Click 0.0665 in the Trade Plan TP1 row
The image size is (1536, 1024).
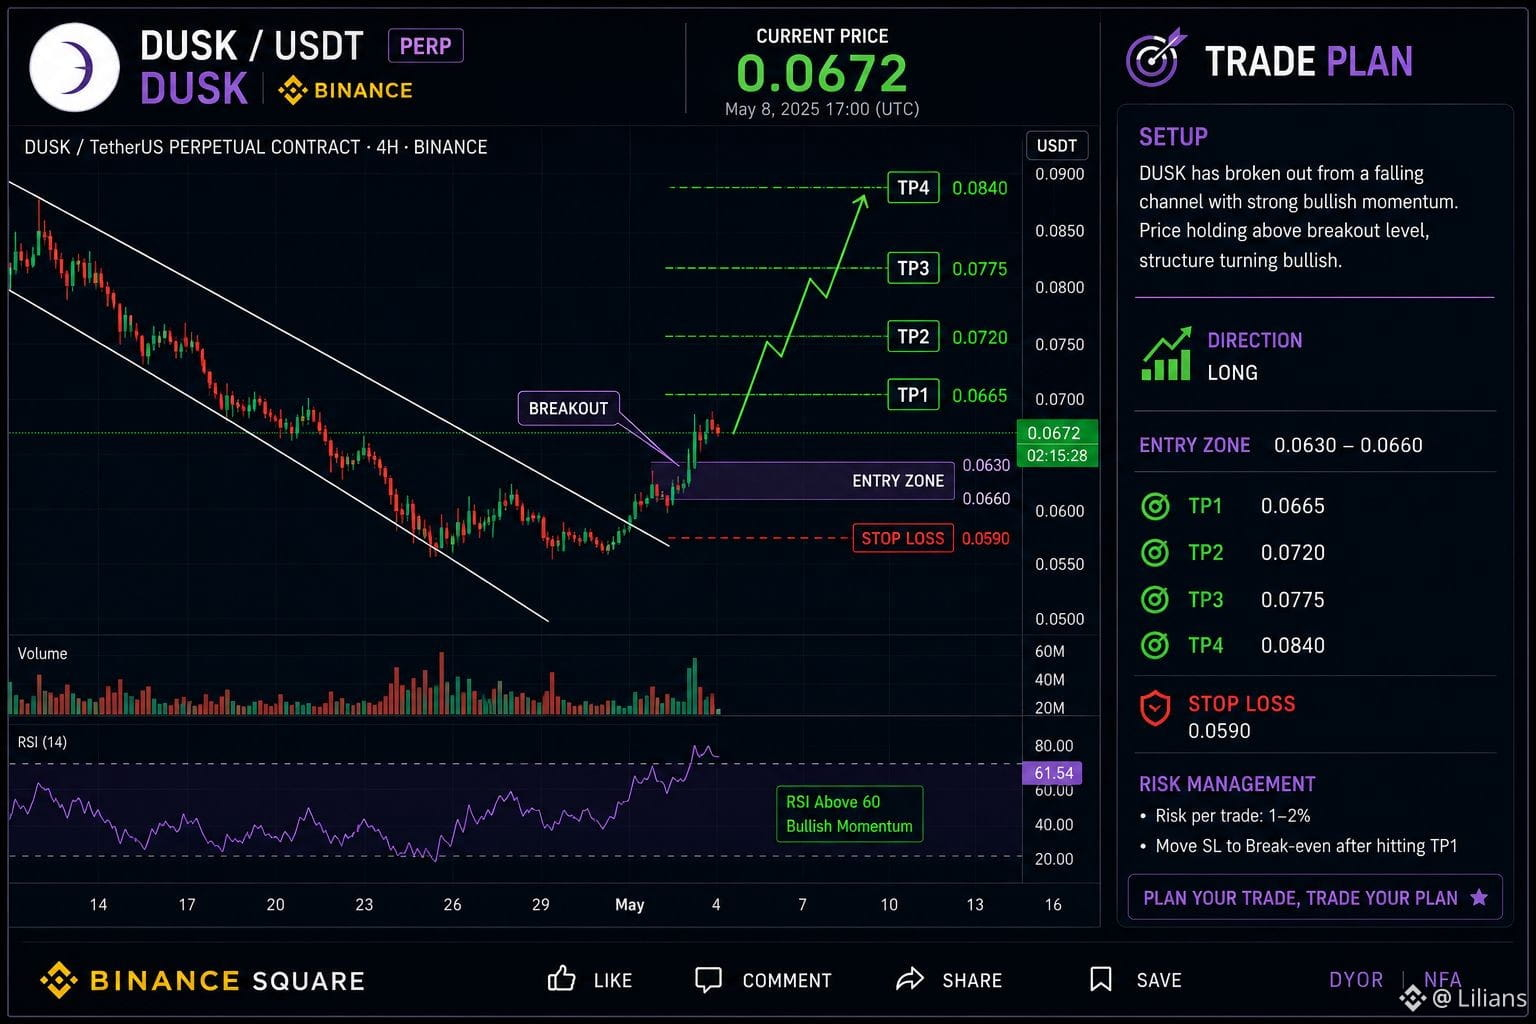1293,506
